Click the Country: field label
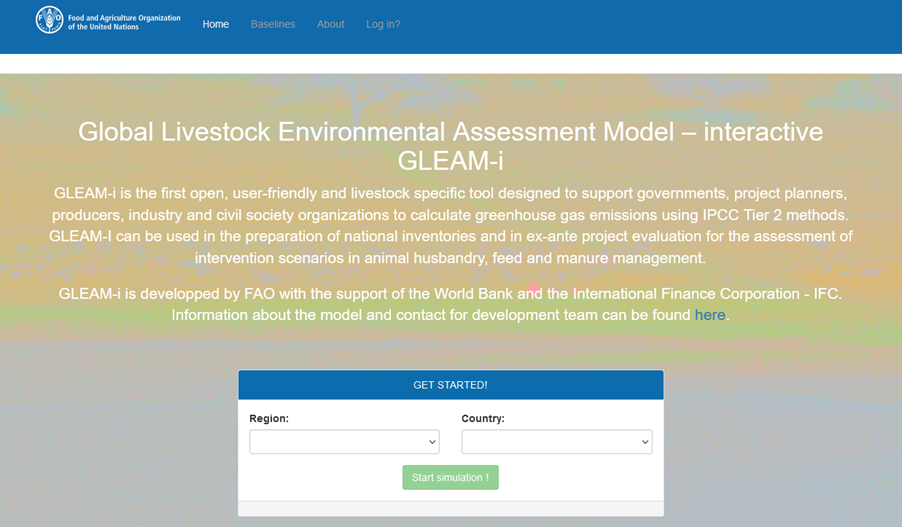This screenshot has width=902, height=527. pyautogui.click(x=483, y=418)
